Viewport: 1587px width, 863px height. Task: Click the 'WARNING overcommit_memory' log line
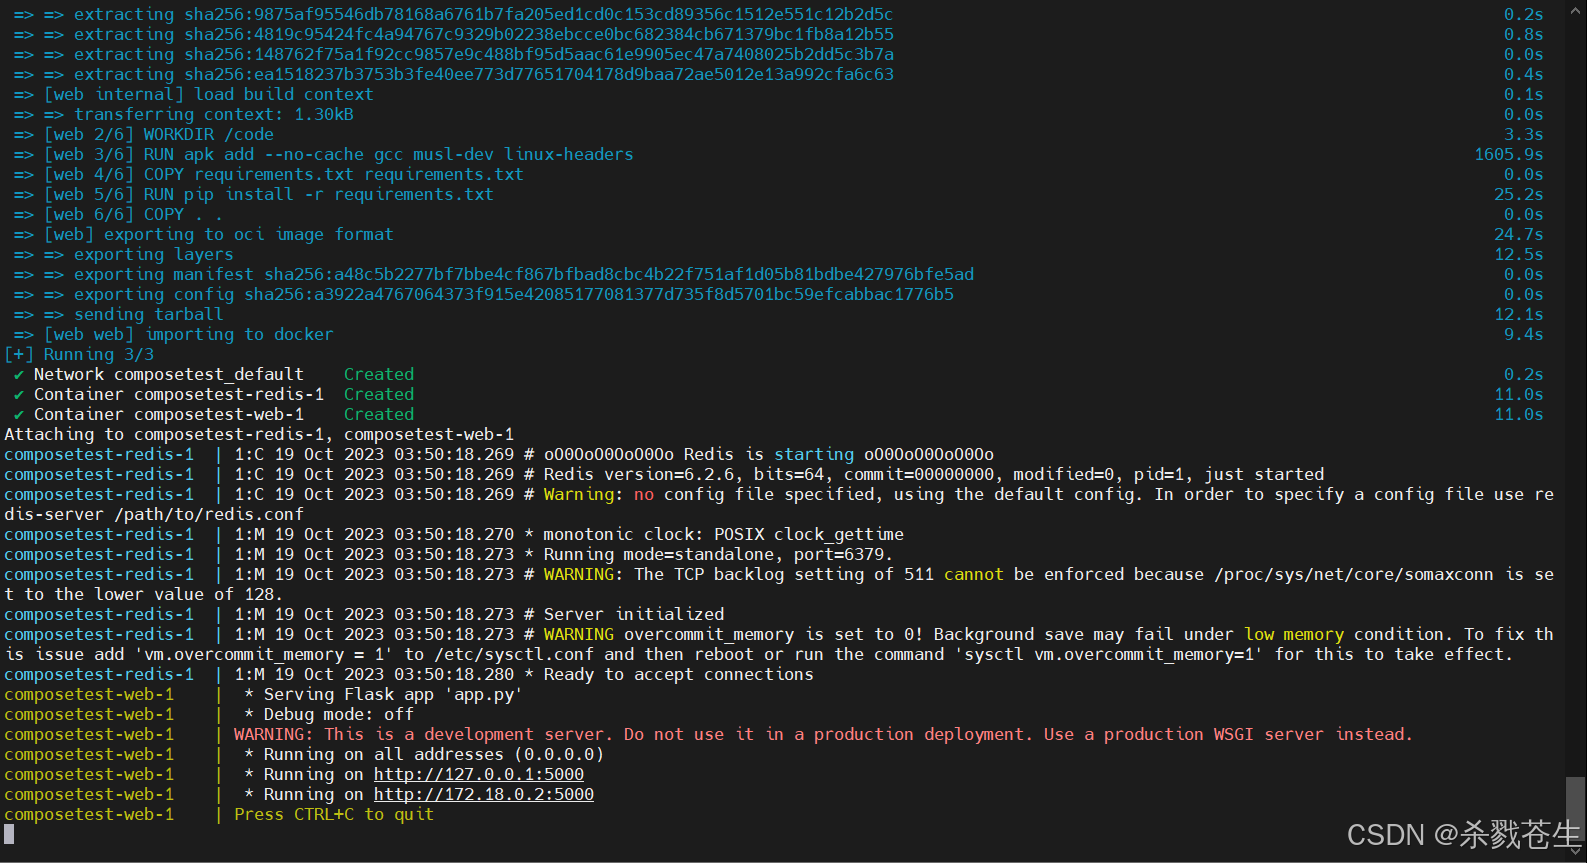tap(779, 644)
